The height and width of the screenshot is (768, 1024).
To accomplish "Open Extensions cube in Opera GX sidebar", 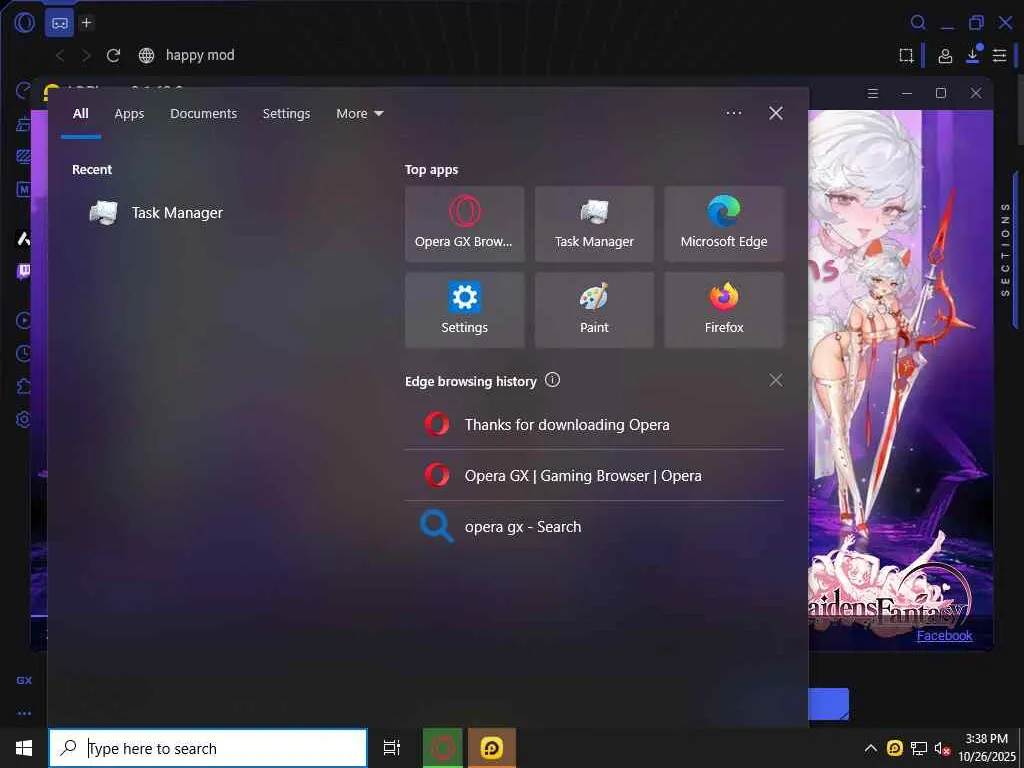I will 23,386.
